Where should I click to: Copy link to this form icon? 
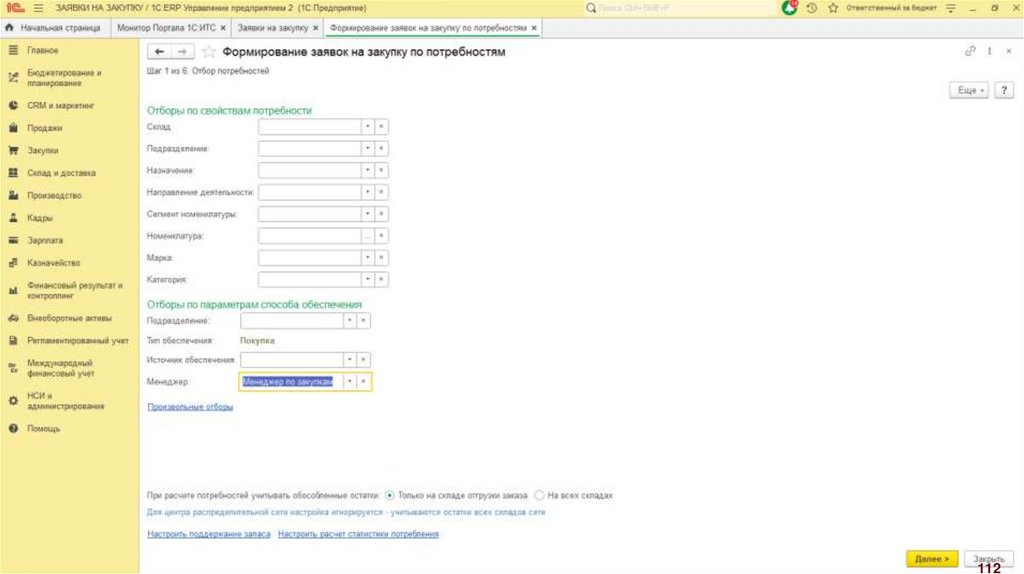[970, 51]
